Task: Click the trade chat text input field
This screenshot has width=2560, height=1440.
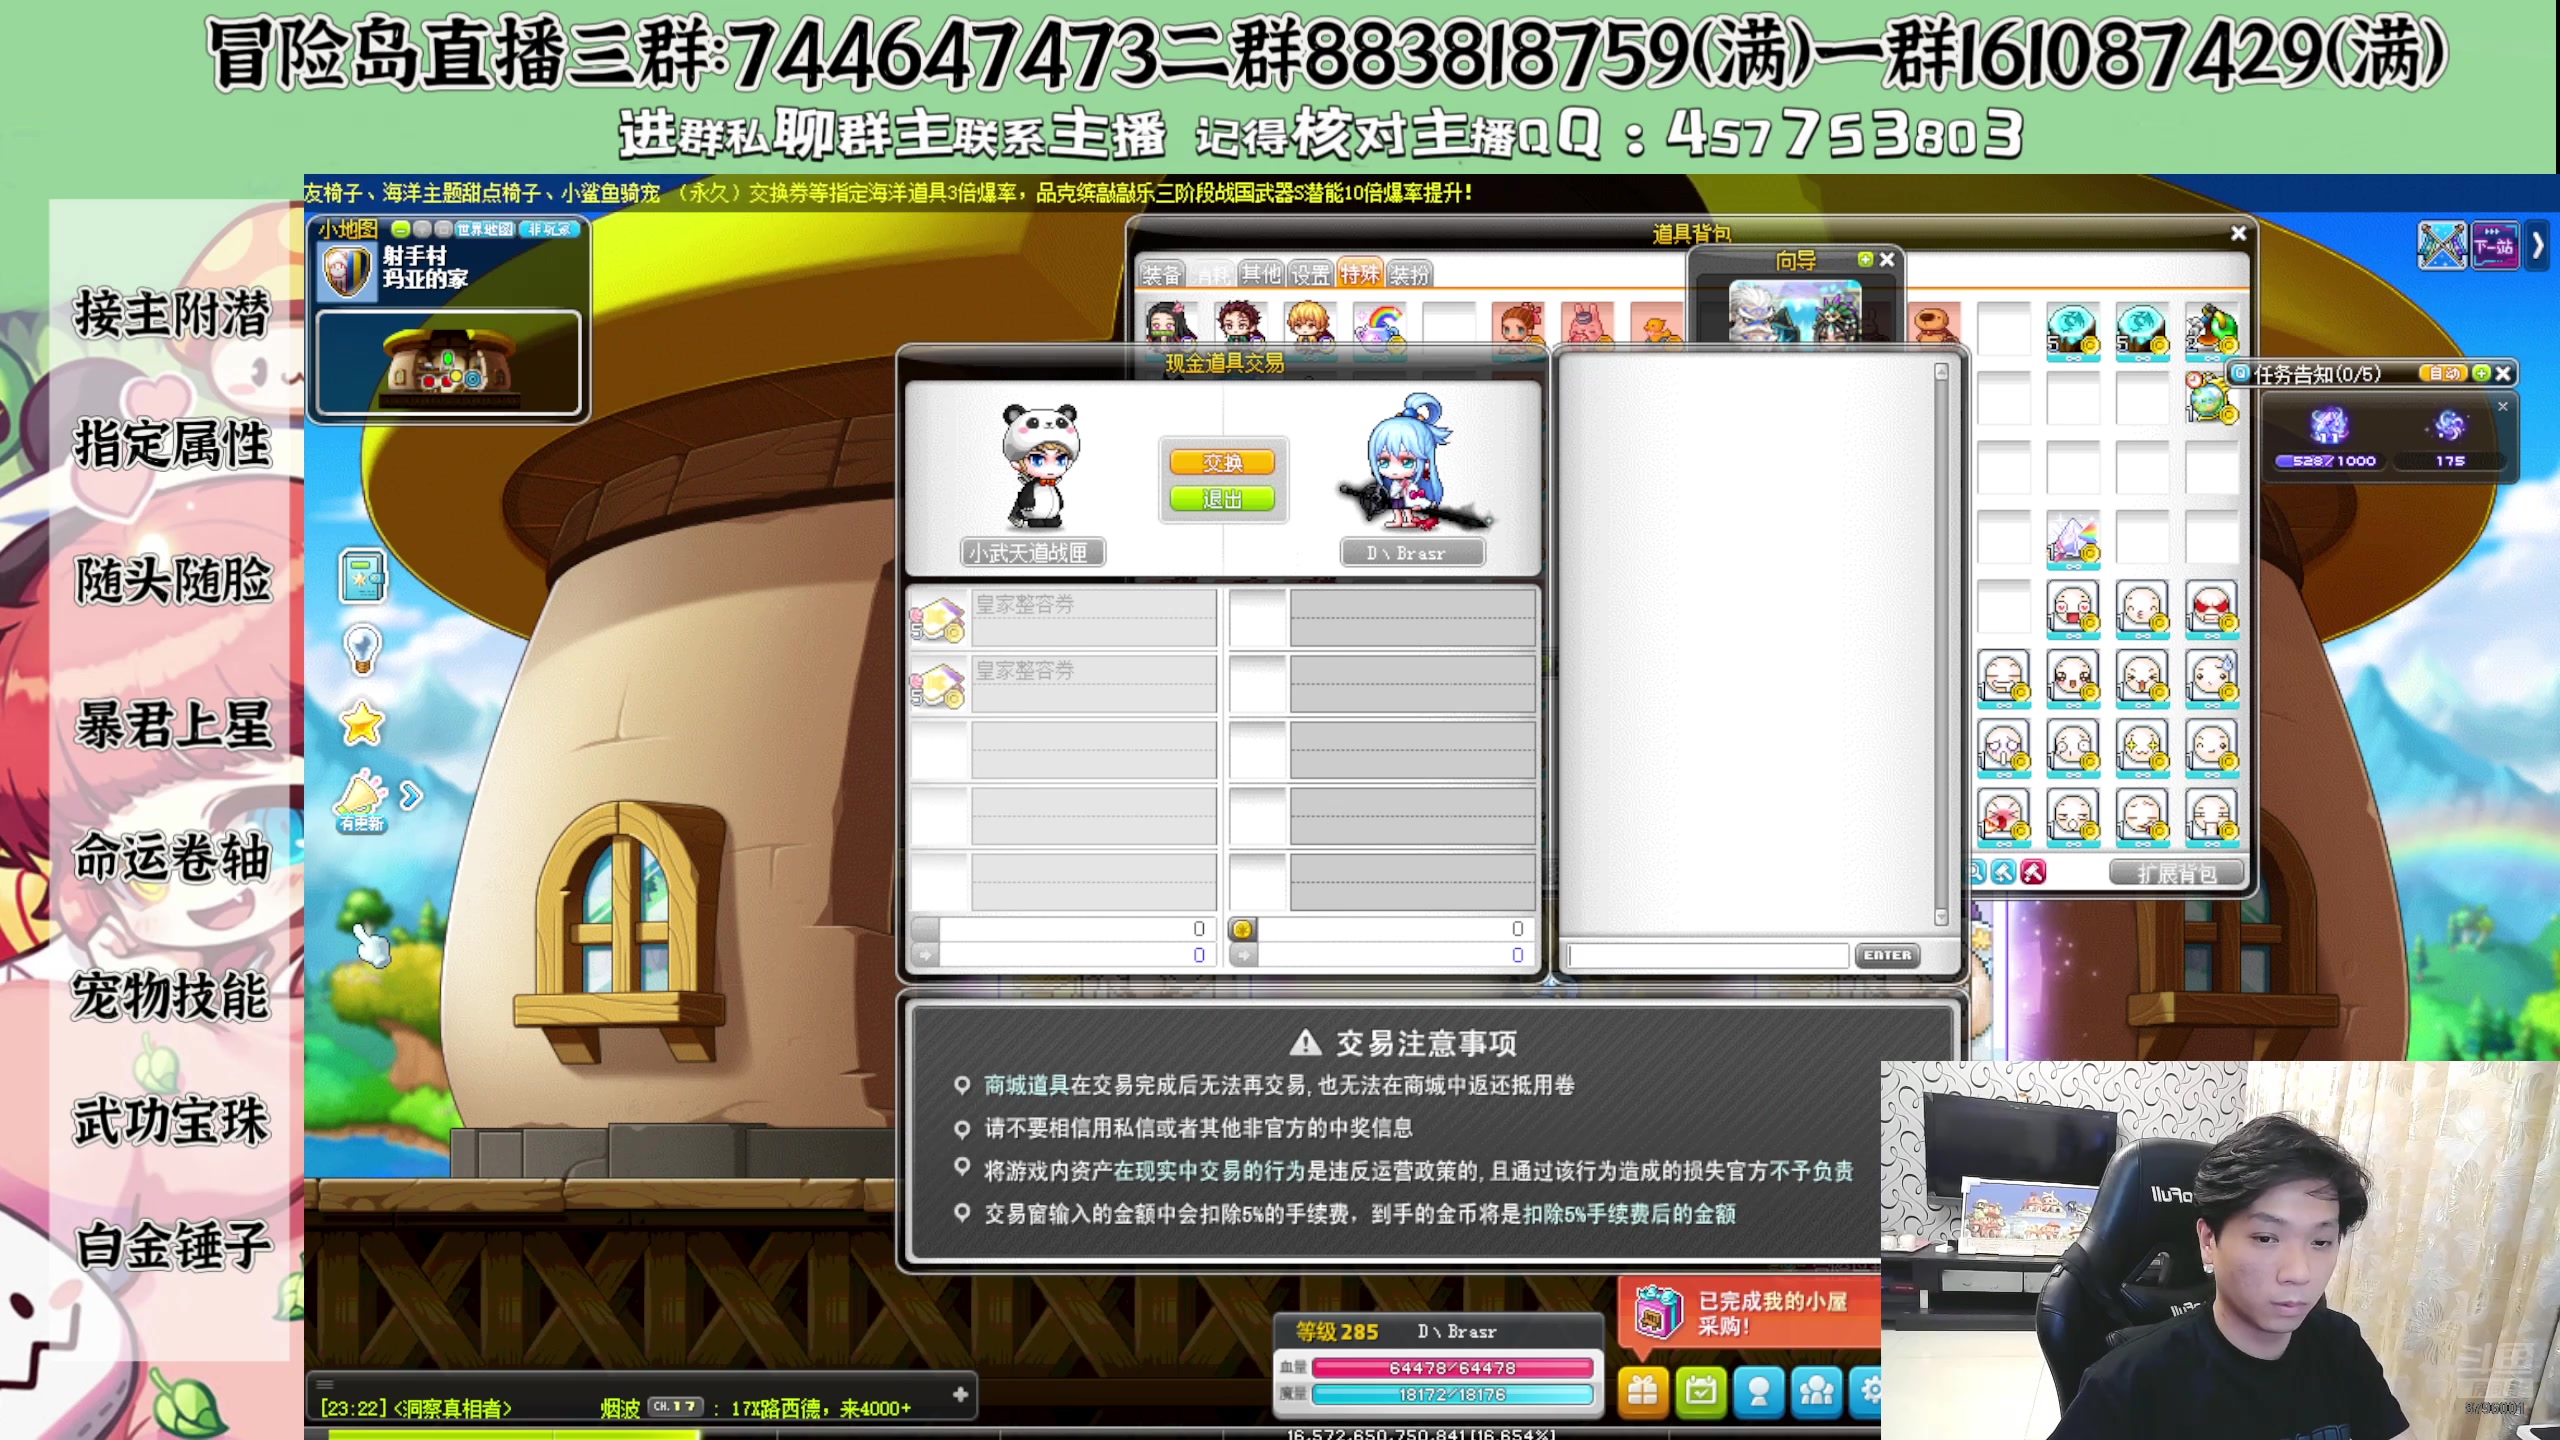Action: [x=1707, y=956]
